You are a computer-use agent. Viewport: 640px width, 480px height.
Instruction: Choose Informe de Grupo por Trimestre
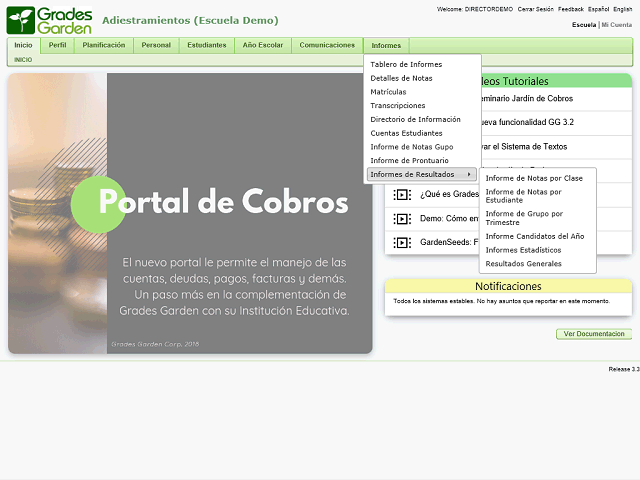pyautogui.click(x=524, y=218)
